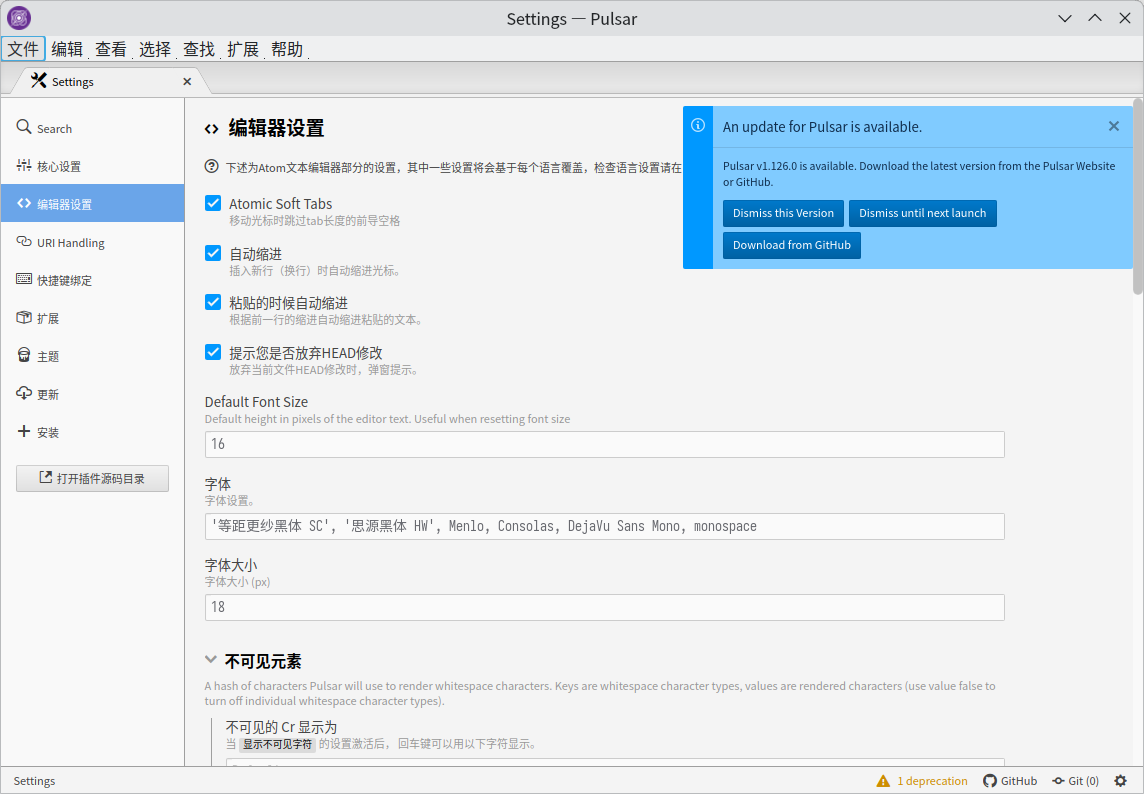Open the 查看 menu
Image resolution: width=1144 pixels, height=794 pixels.
(x=111, y=49)
